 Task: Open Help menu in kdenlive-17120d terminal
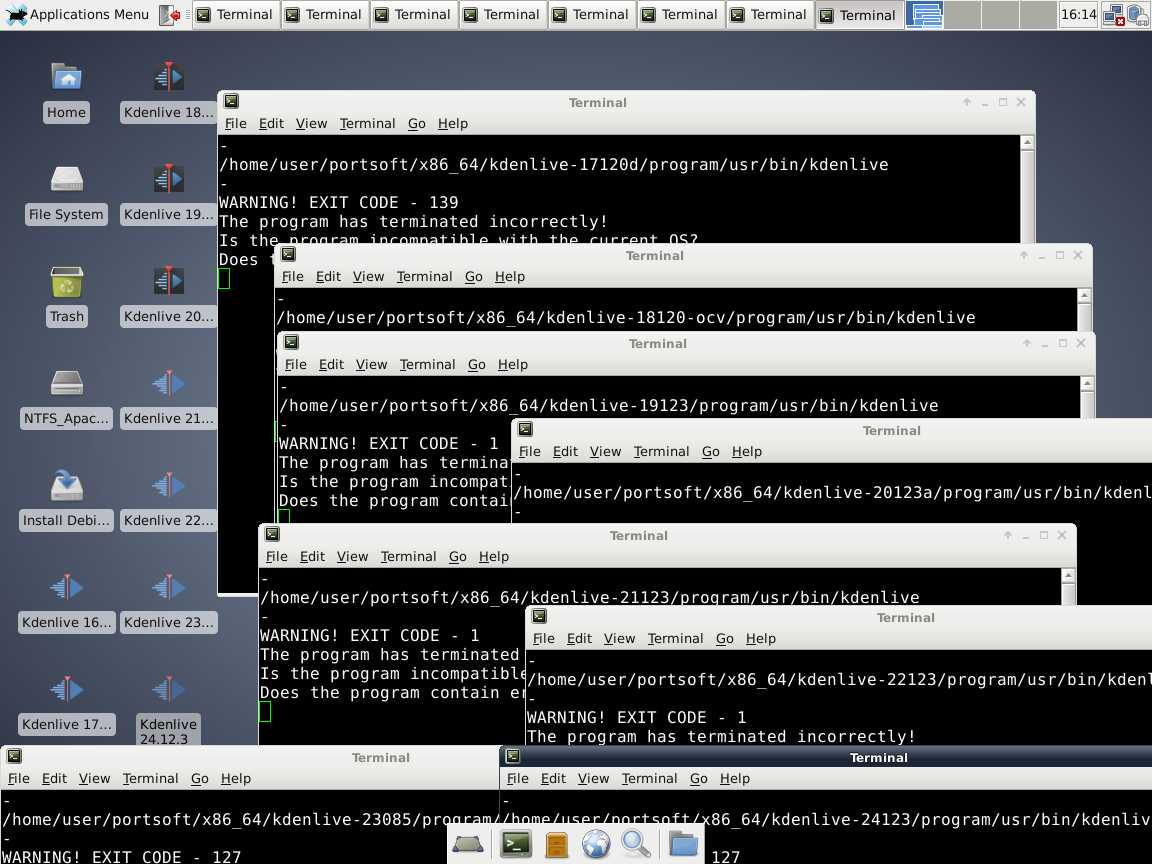[x=453, y=123]
